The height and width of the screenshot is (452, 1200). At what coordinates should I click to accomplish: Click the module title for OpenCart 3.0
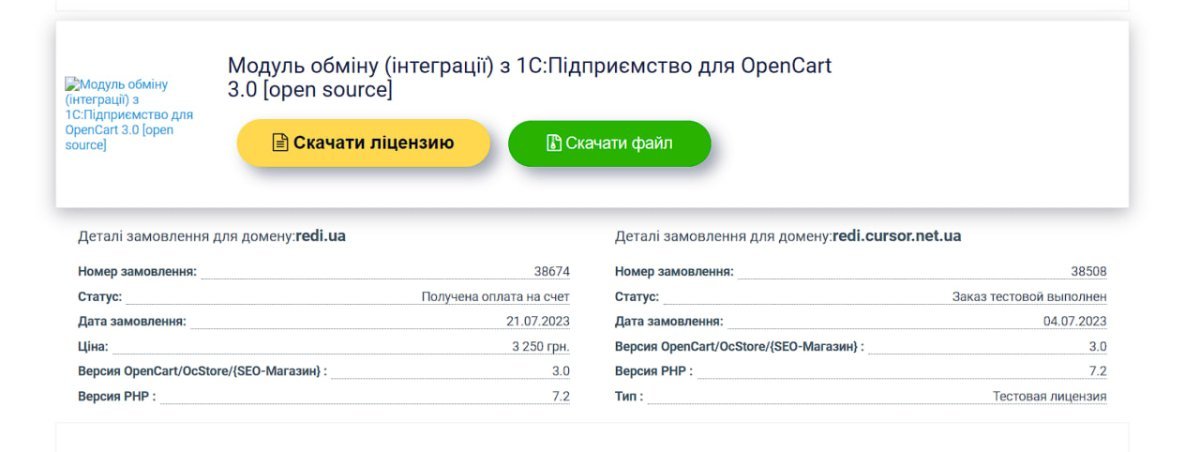[530, 78]
